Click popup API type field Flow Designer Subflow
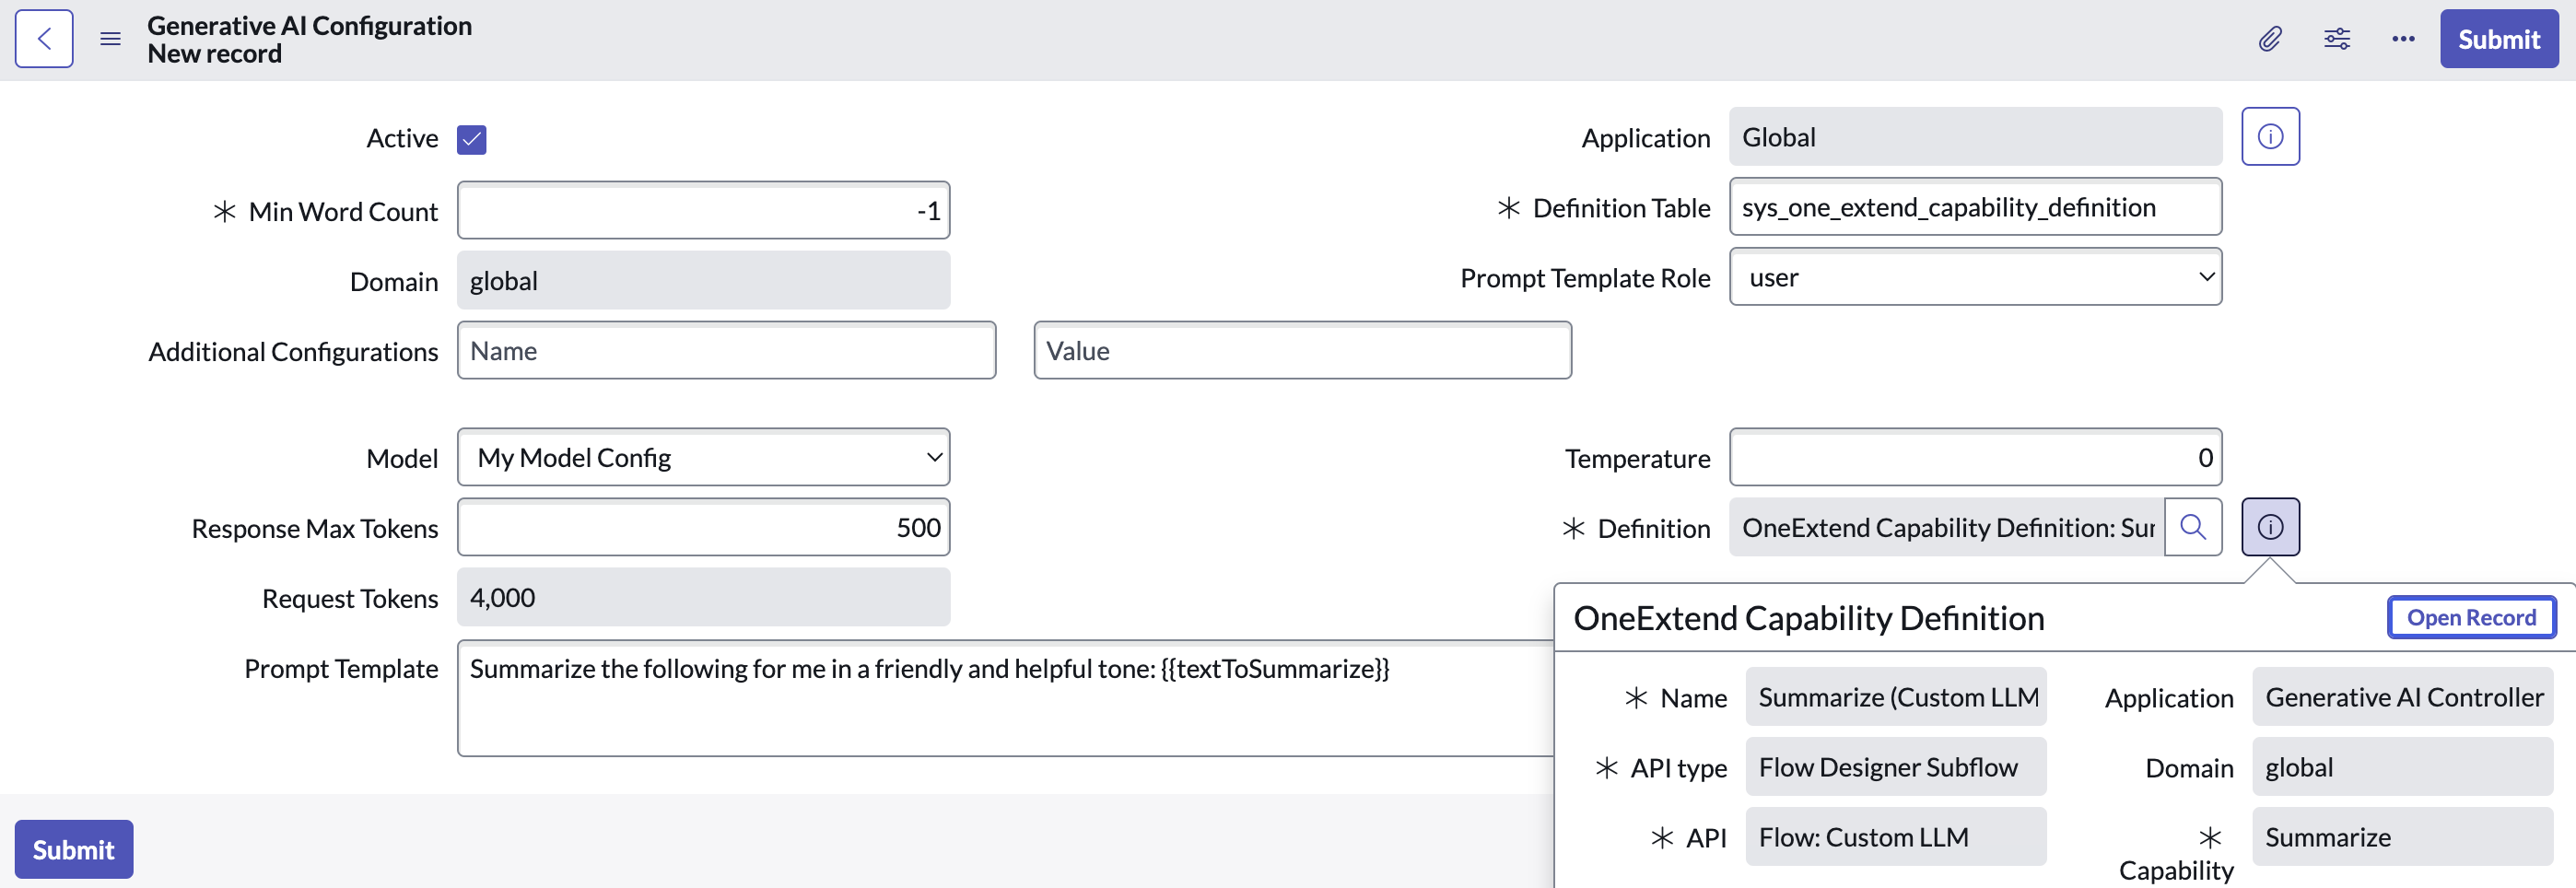 (x=1896, y=766)
